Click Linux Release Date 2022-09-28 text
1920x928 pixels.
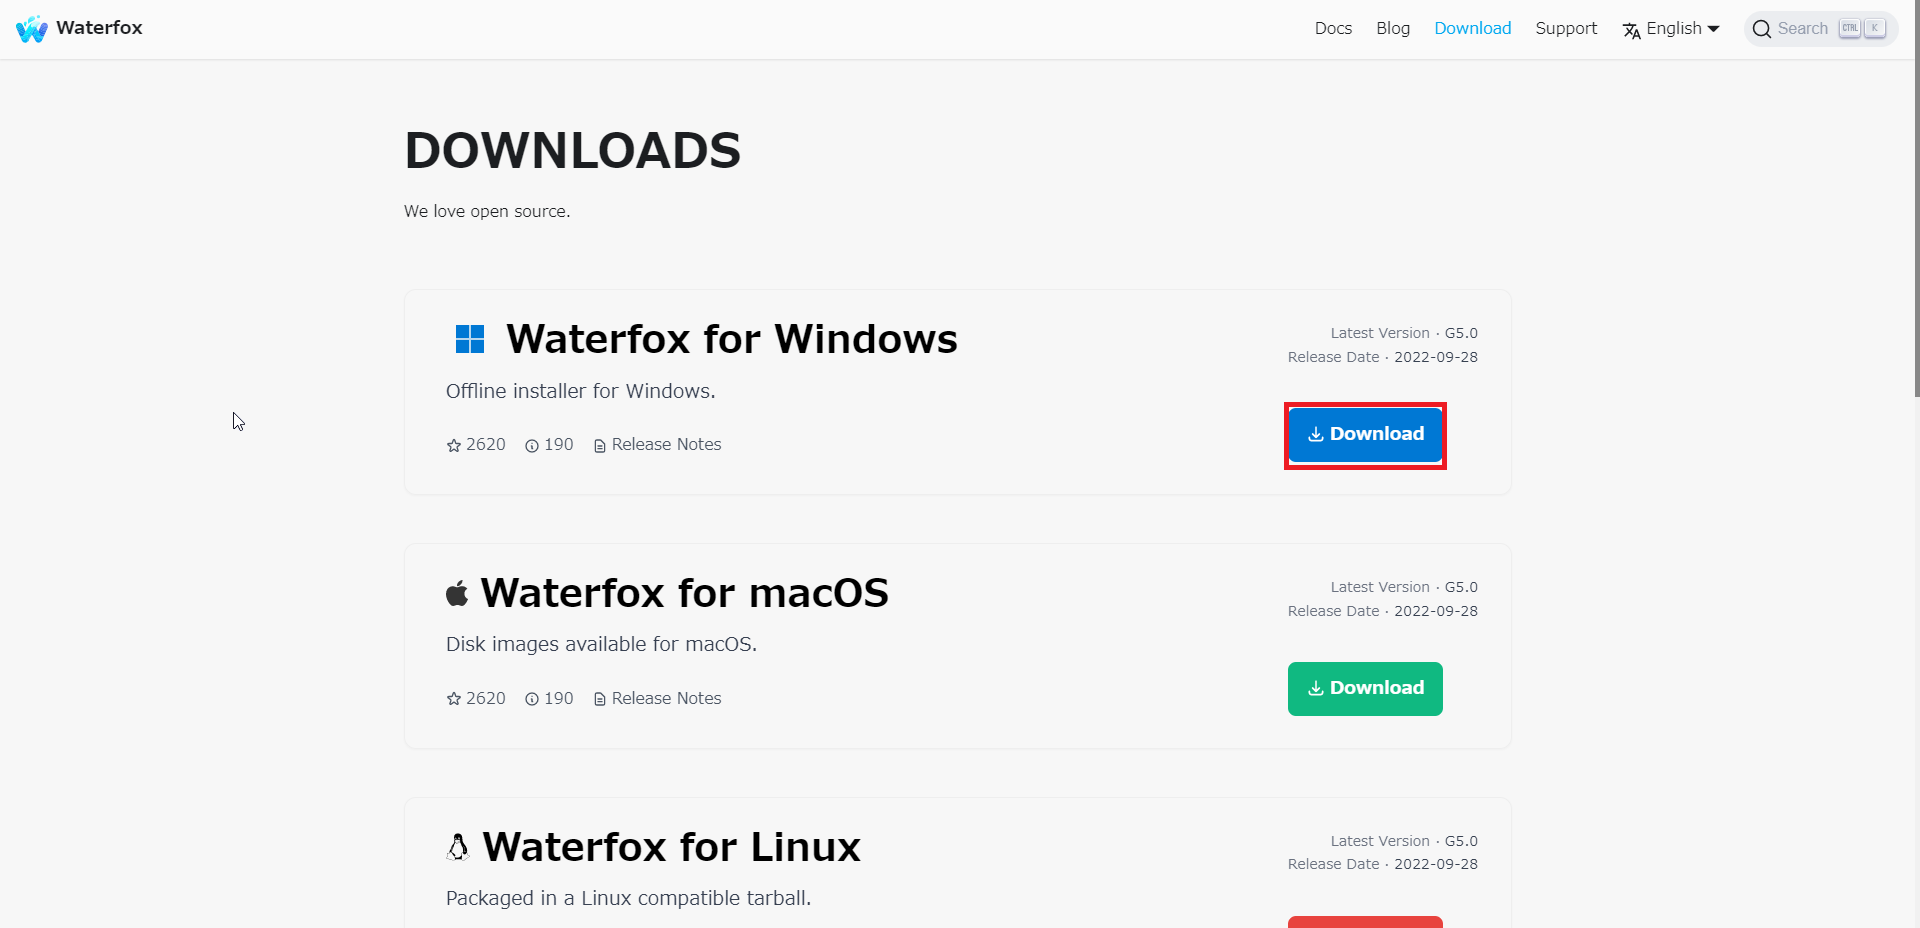point(1383,864)
